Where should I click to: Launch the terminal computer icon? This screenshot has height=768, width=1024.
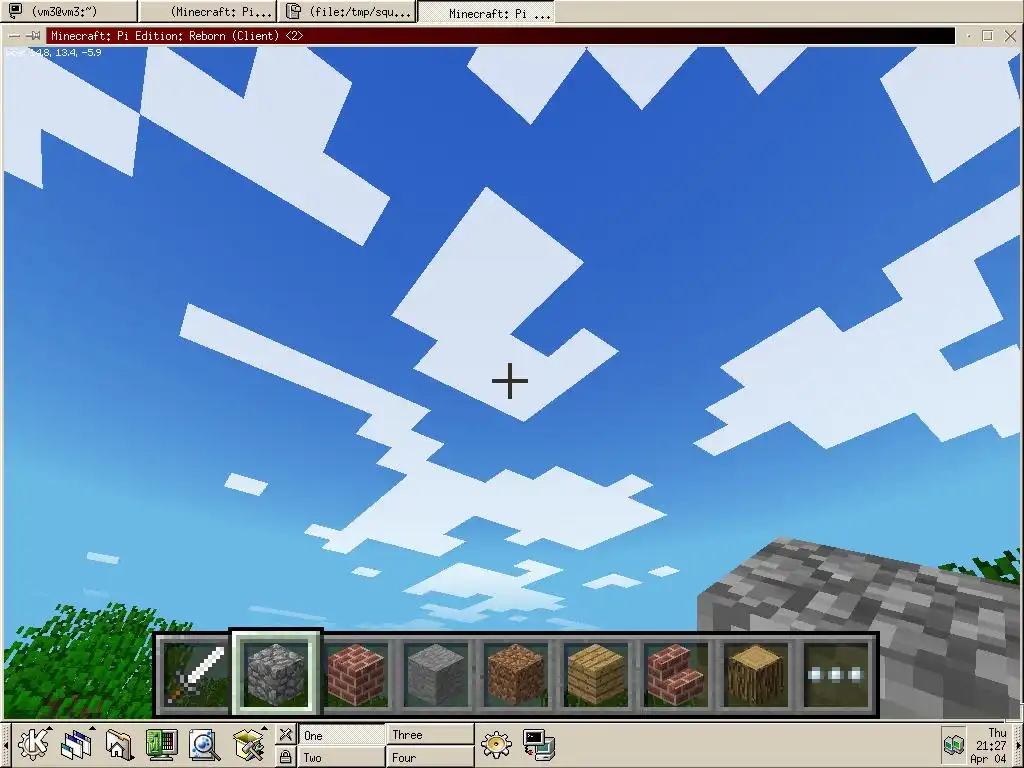click(539, 744)
